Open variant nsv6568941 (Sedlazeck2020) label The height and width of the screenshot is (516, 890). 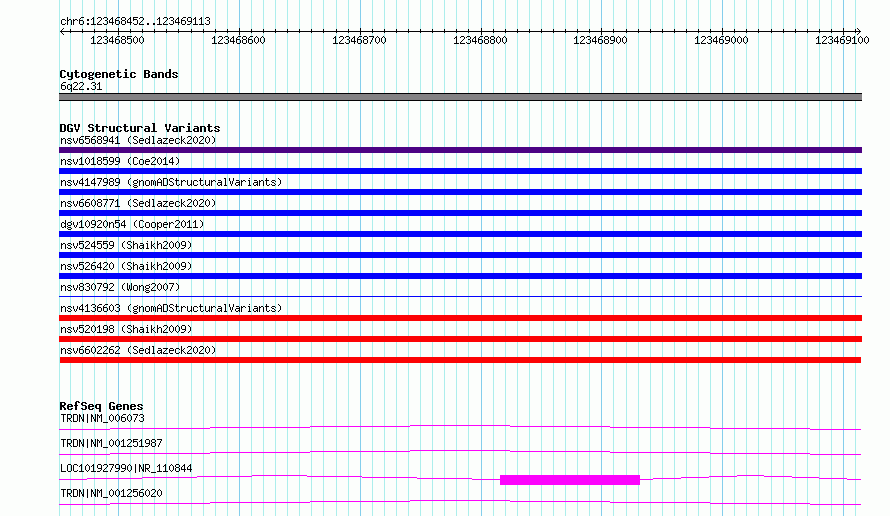click(x=138, y=140)
